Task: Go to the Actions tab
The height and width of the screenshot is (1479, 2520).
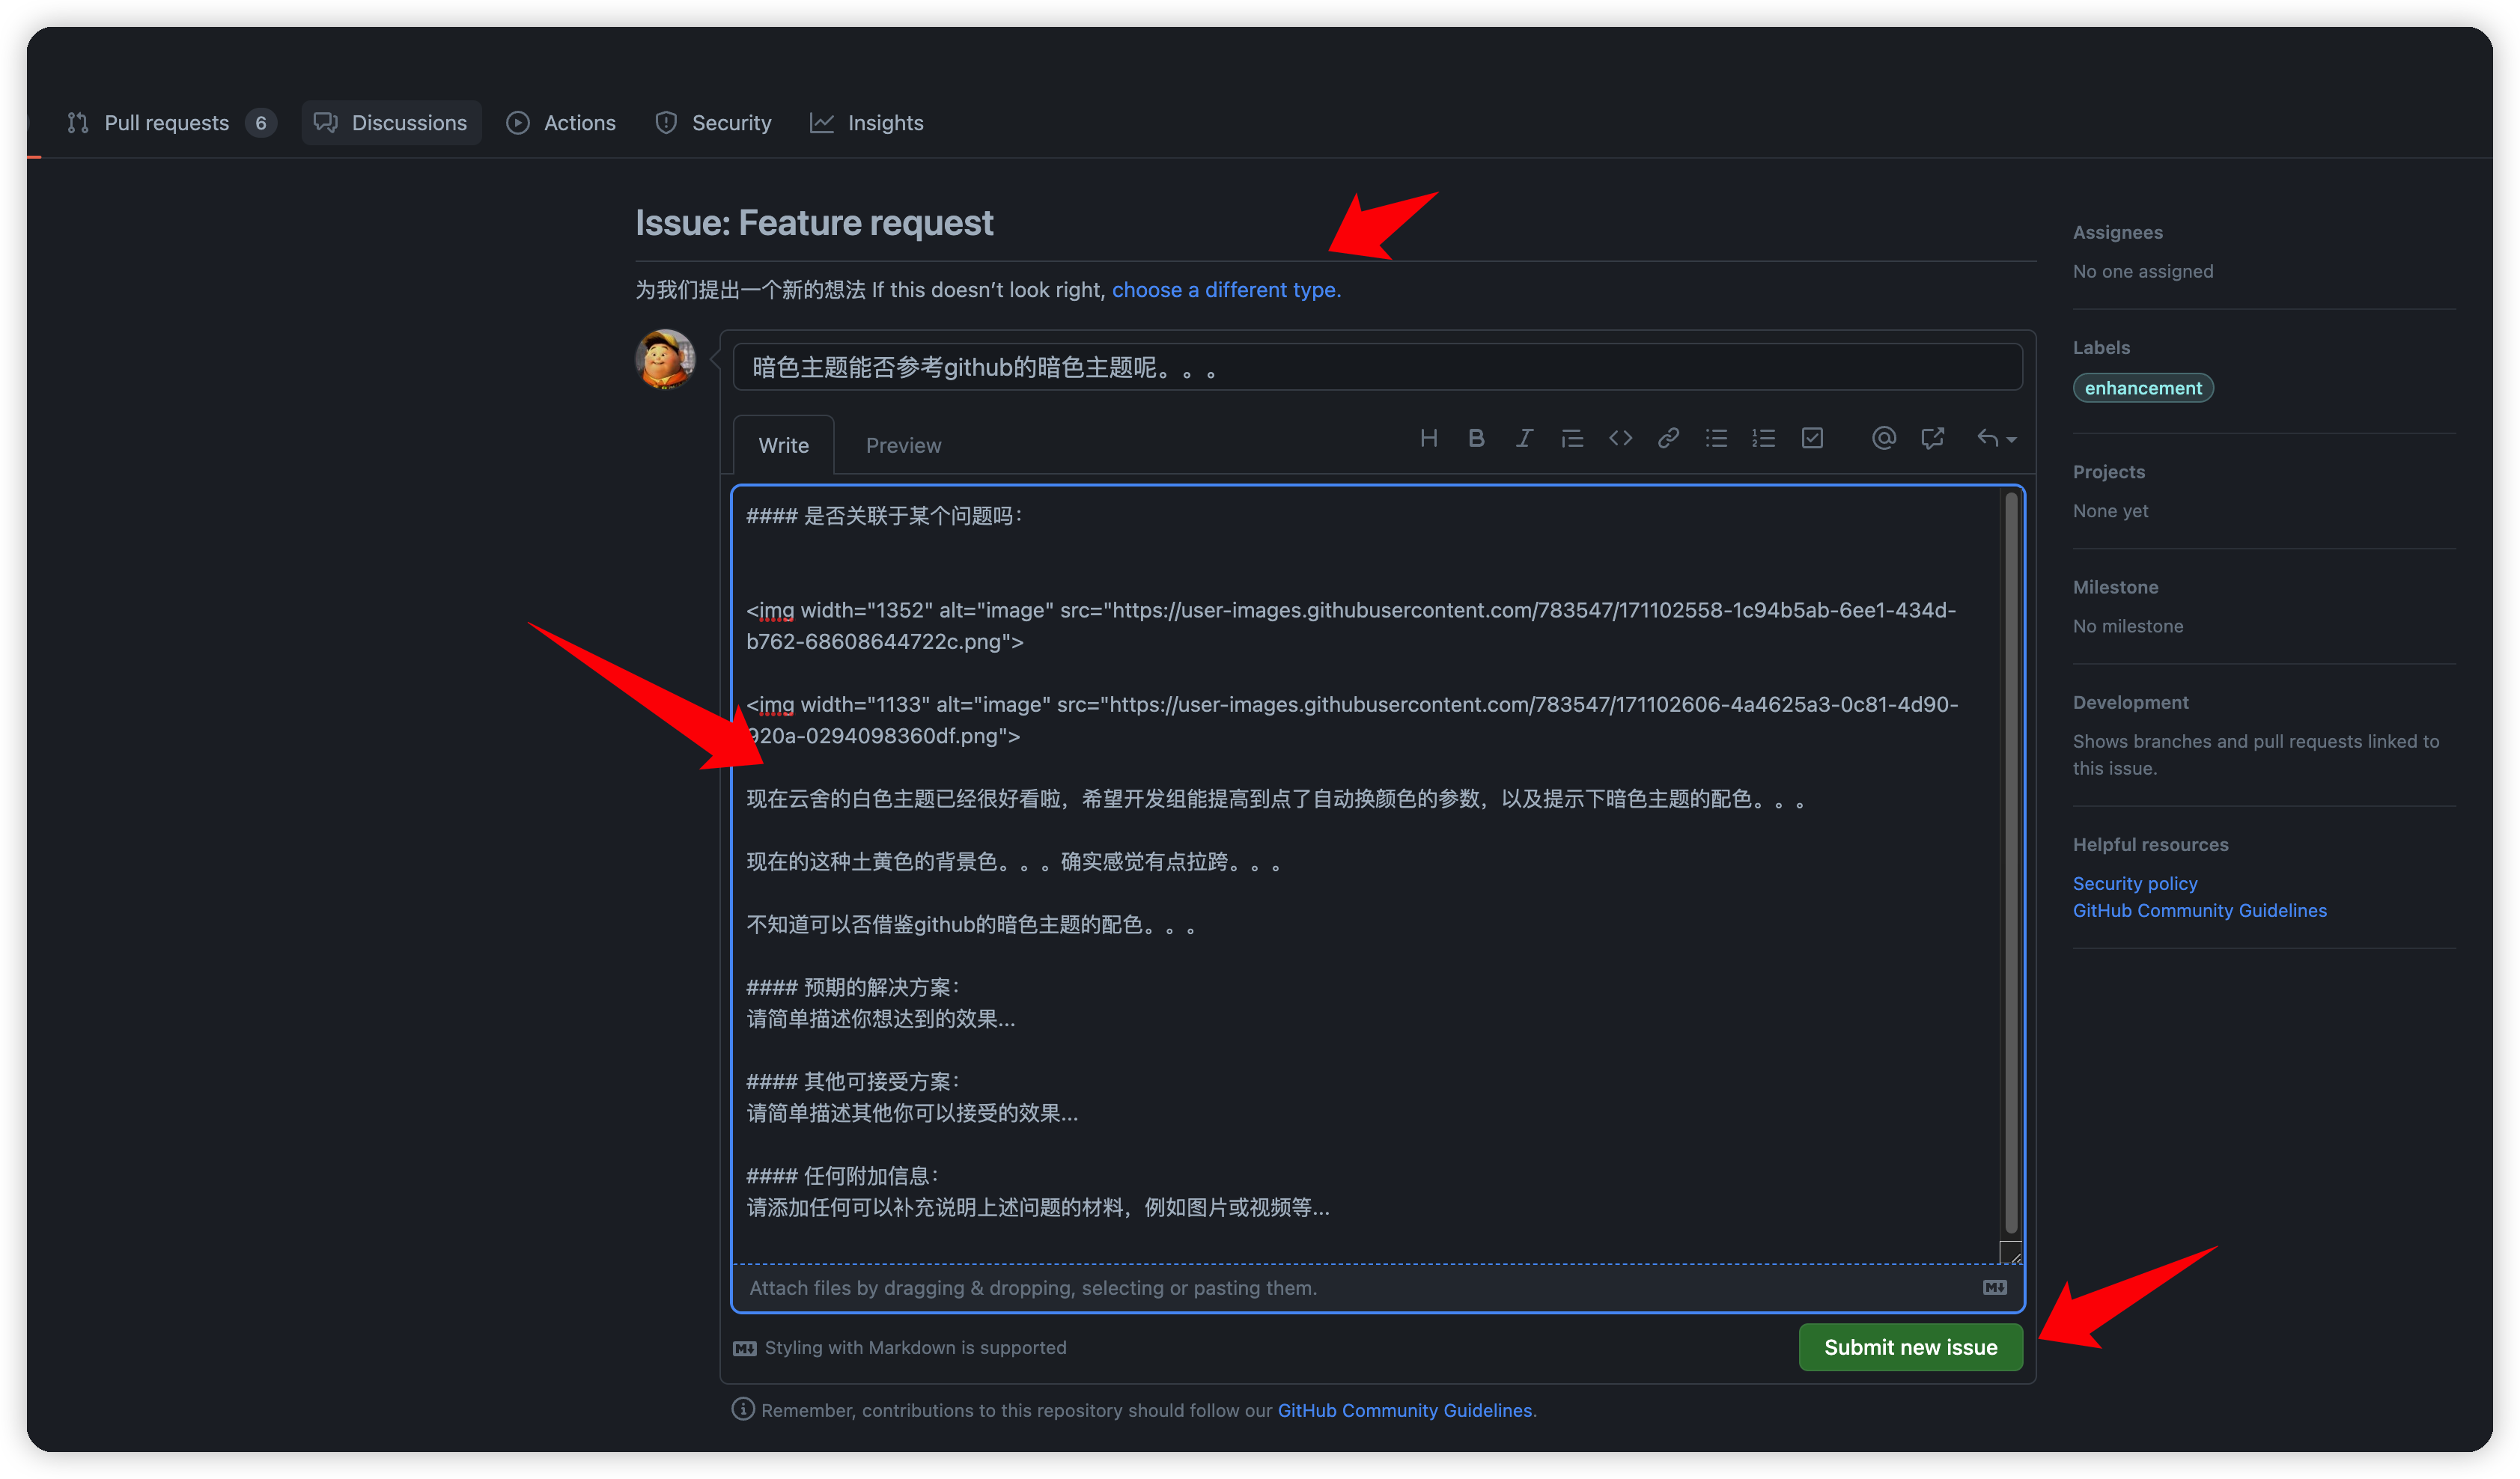Action: 561,122
